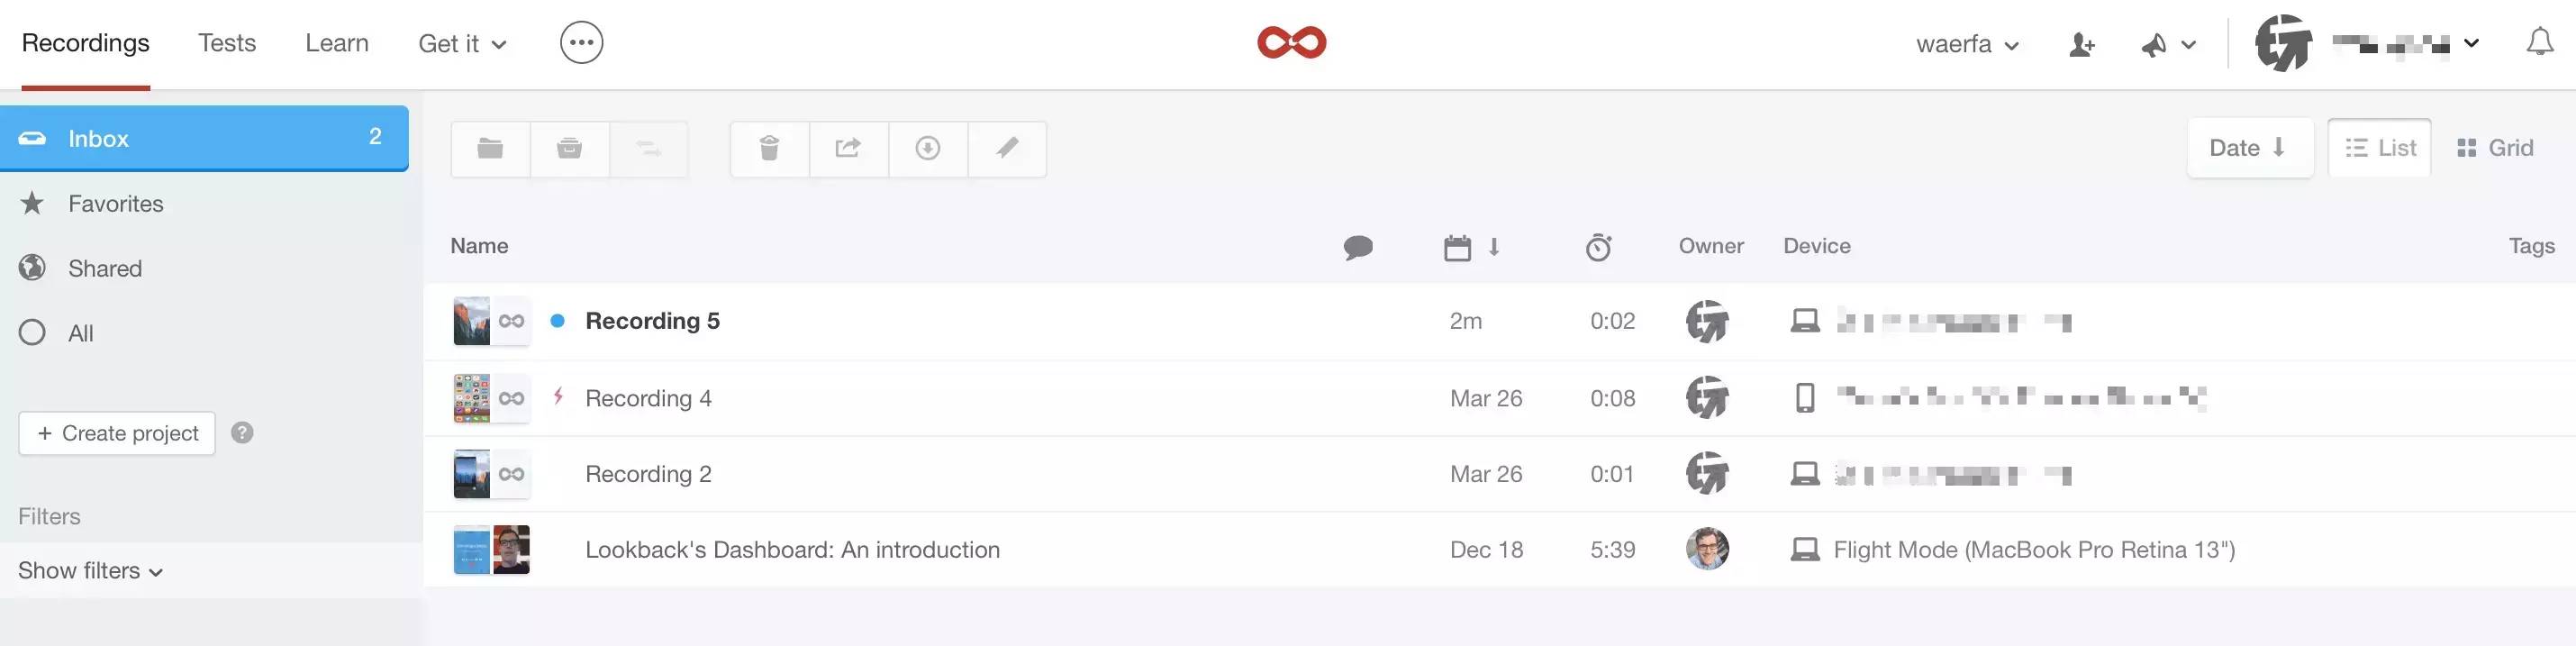
Task: Click the invite team member icon
Action: 2082,44
